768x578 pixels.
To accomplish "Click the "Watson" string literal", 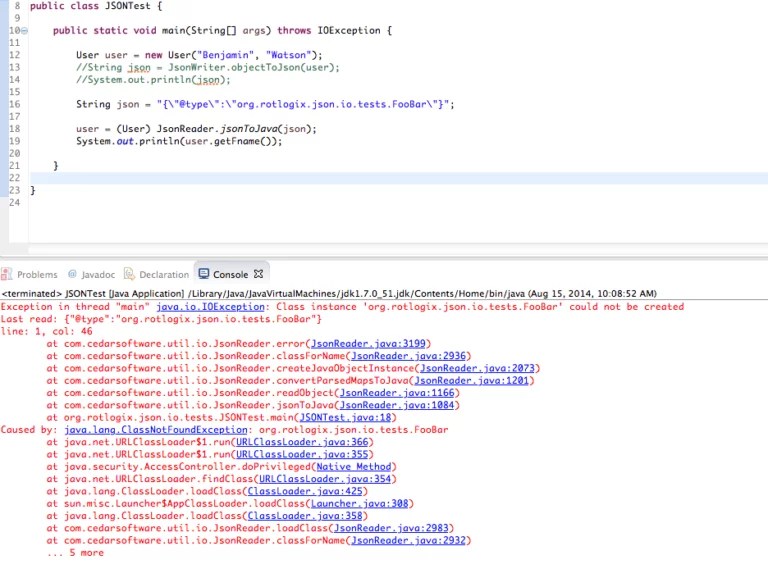I will [x=288, y=55].
